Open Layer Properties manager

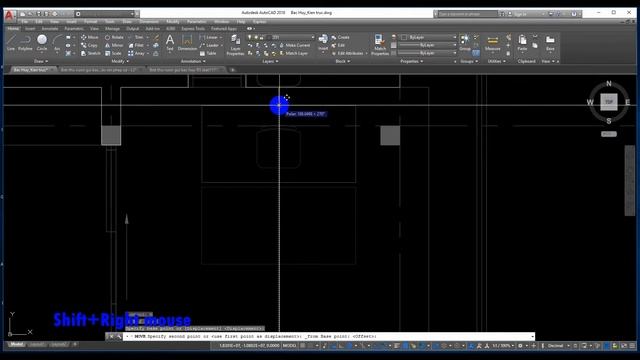pyautogui.click(x=235, y=45)
